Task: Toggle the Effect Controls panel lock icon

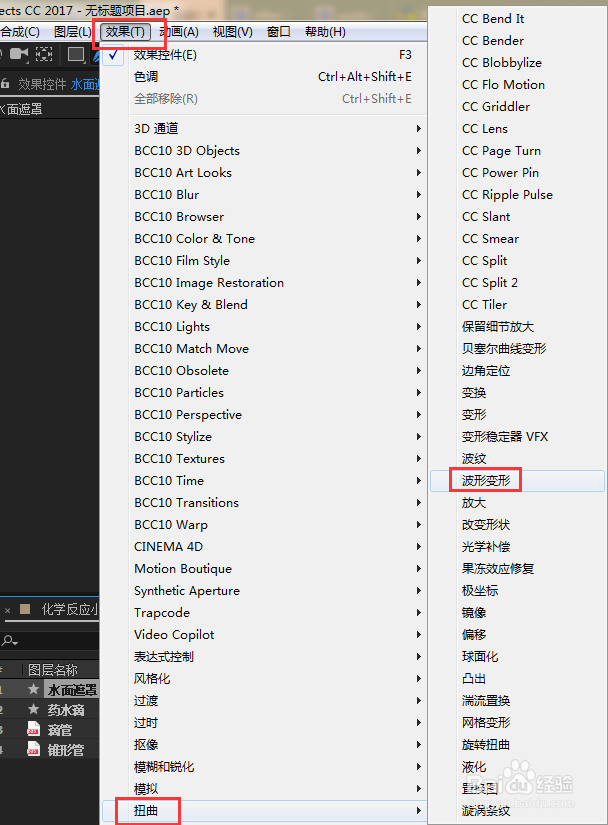Action: 5,84
